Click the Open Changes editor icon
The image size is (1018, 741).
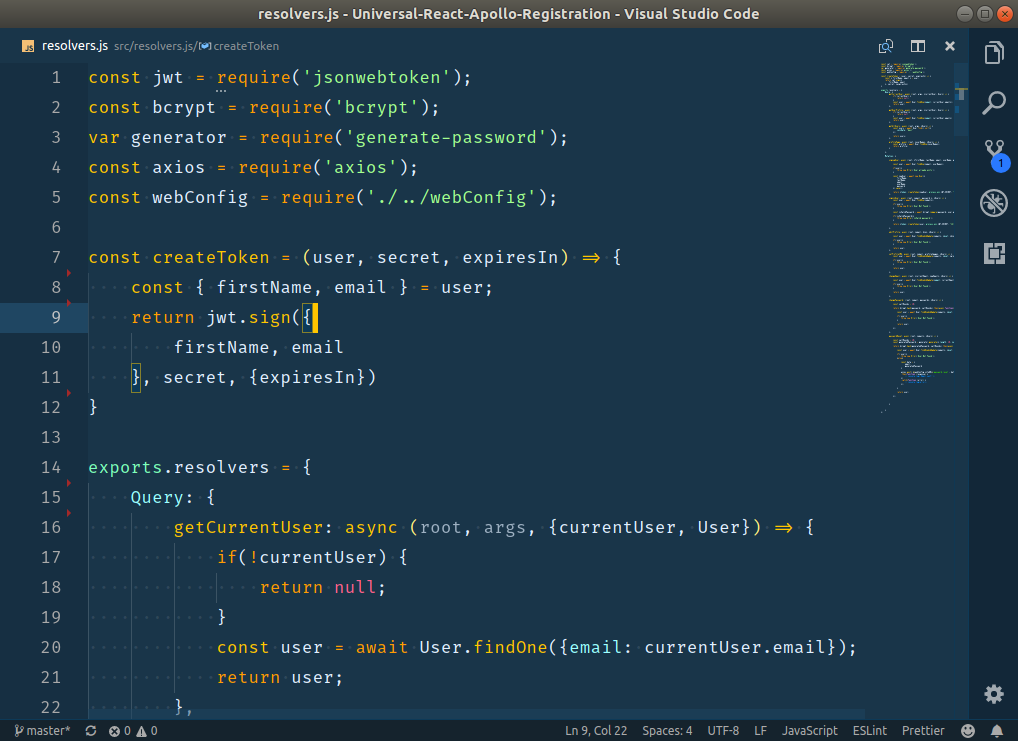[886, 46]
